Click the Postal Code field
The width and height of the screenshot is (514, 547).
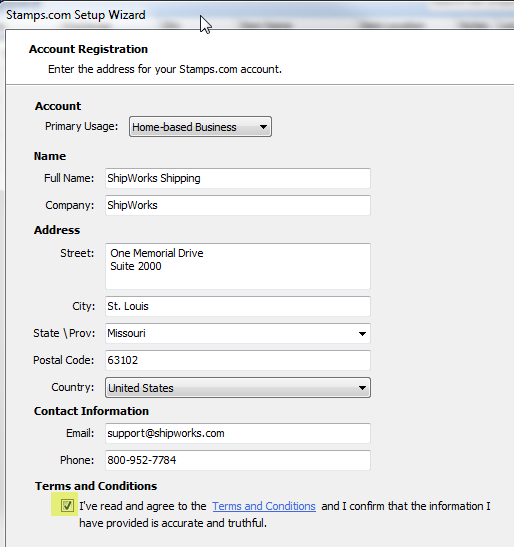pos(238,360)
